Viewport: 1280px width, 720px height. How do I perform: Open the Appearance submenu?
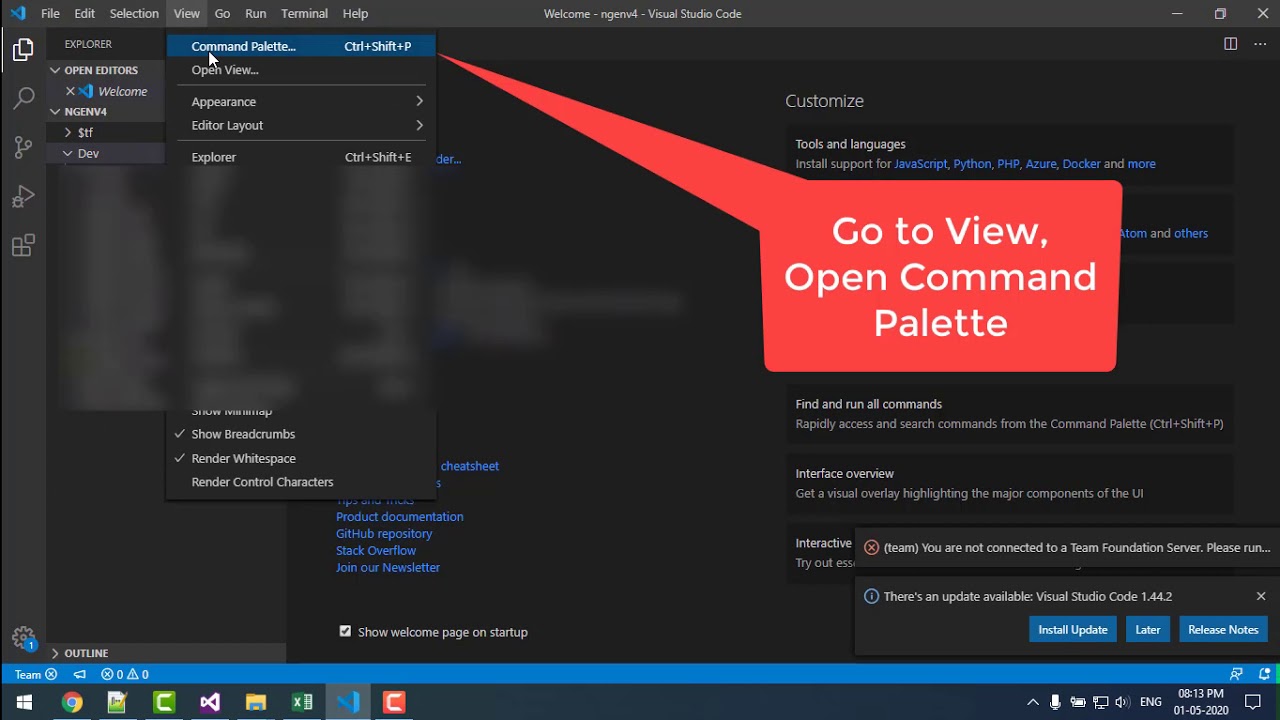click(302, 102)
